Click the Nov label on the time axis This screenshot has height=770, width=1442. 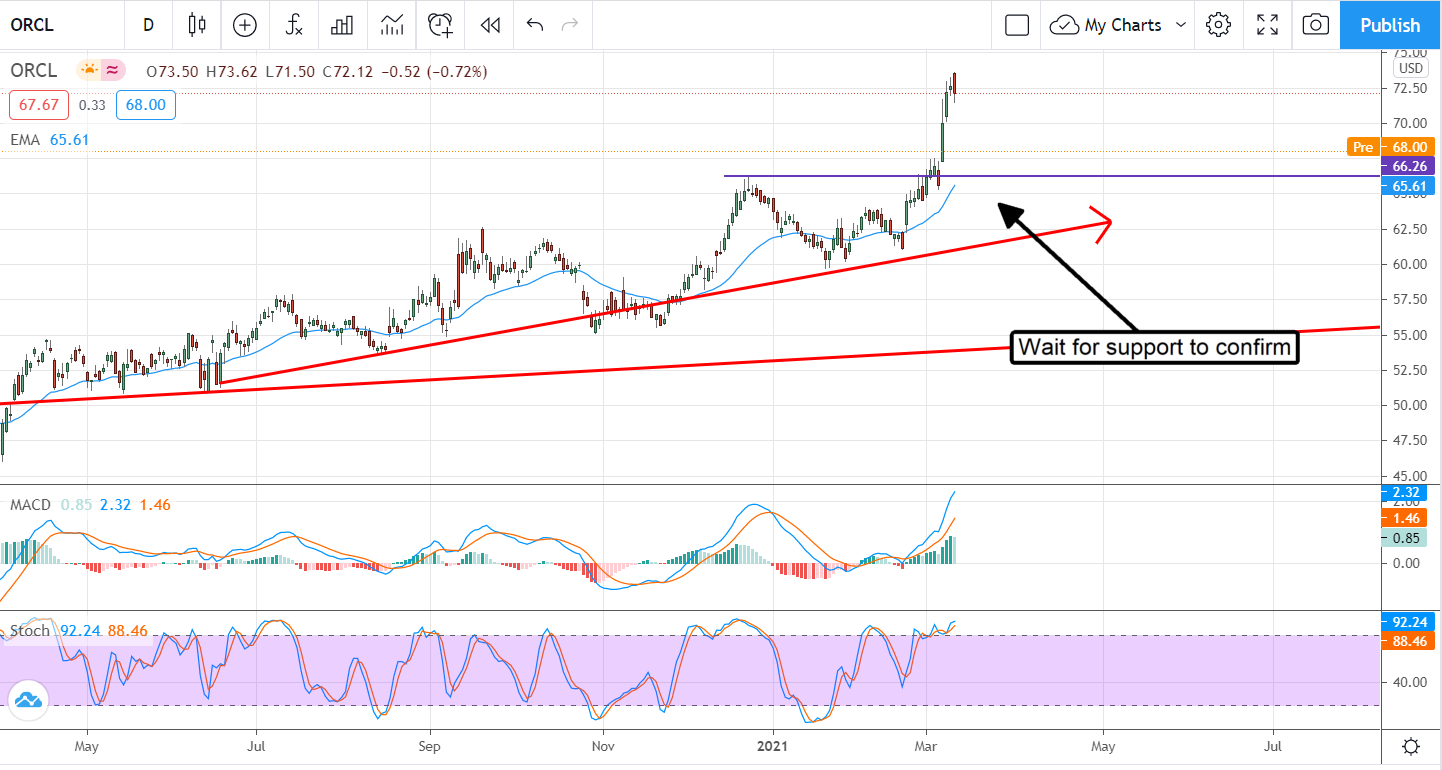pos(603,746)
